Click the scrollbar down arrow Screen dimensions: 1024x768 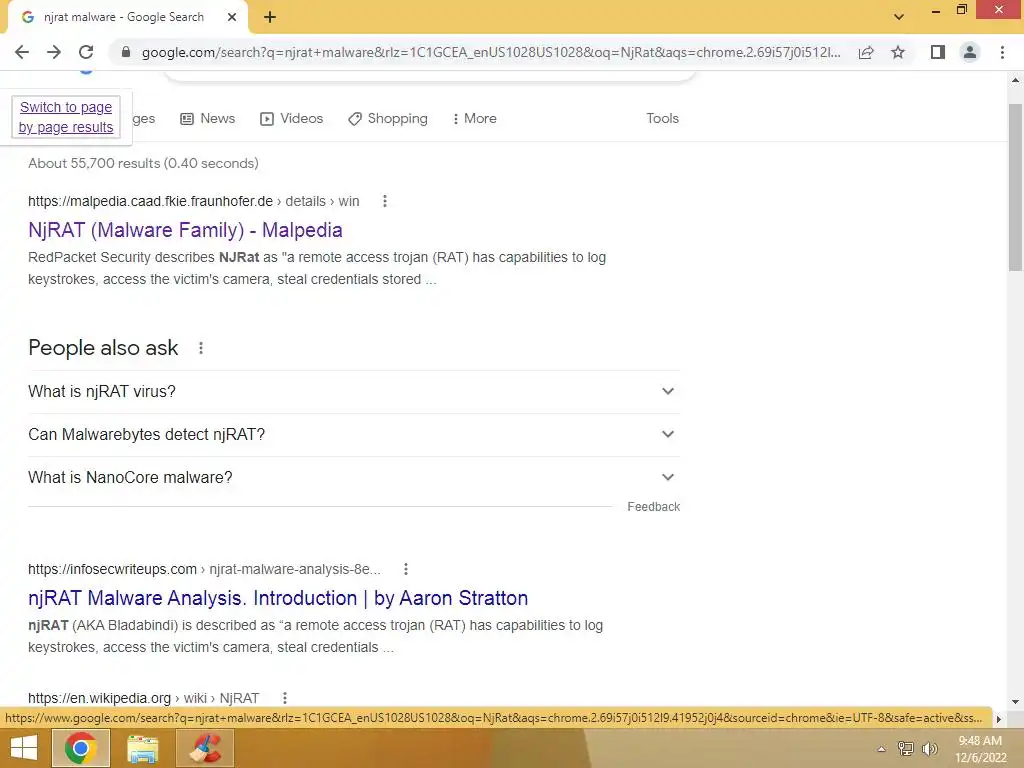1015,702
